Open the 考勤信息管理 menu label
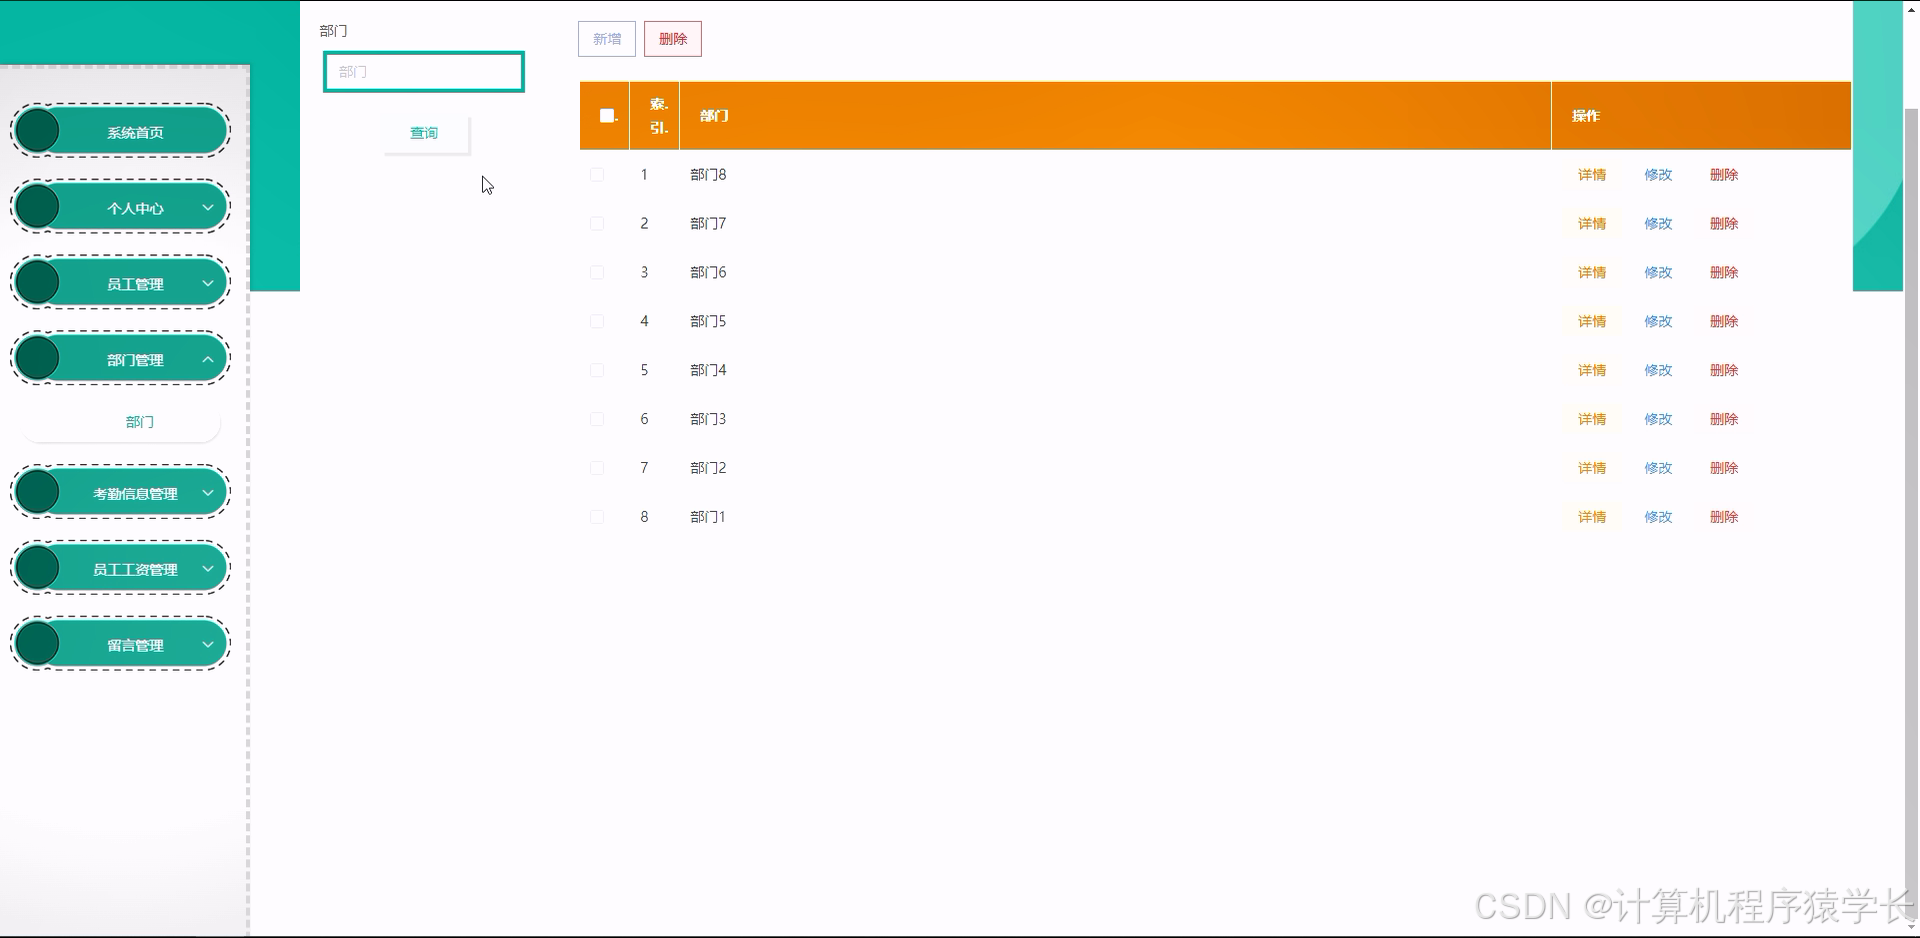 135,494
